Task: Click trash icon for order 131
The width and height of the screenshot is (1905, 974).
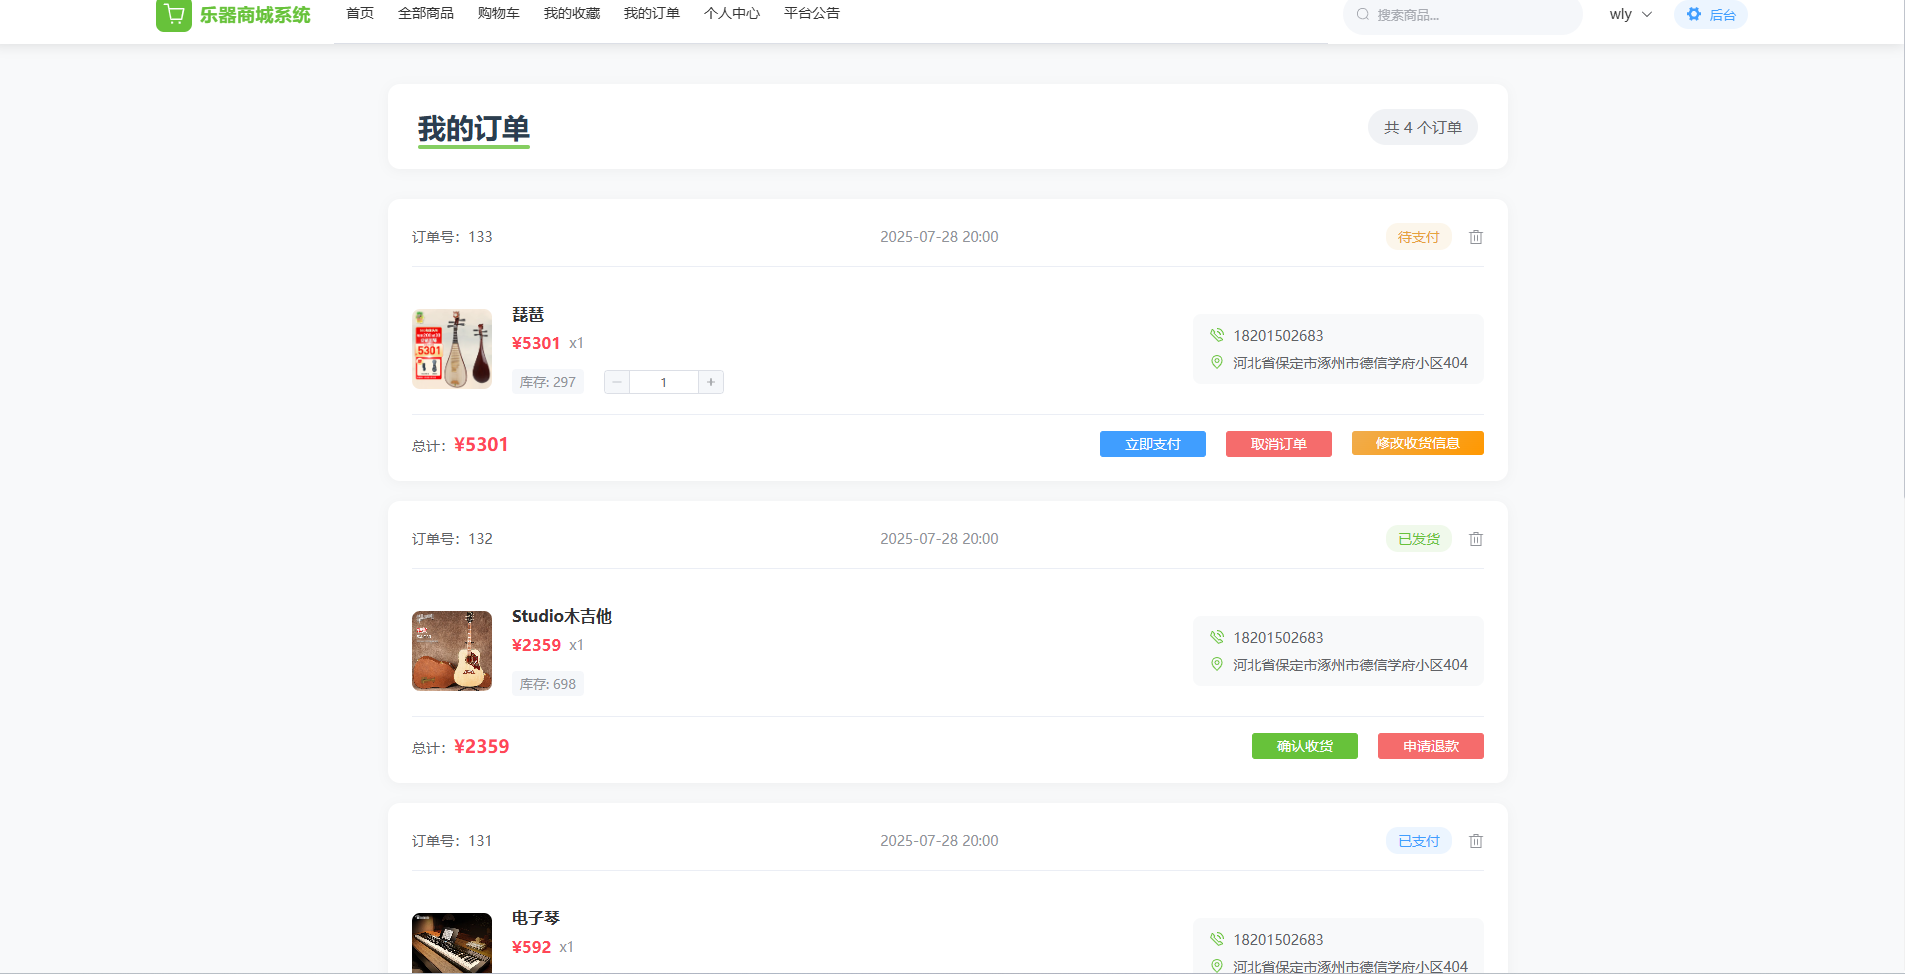Action: click(x=1475, y=841)
